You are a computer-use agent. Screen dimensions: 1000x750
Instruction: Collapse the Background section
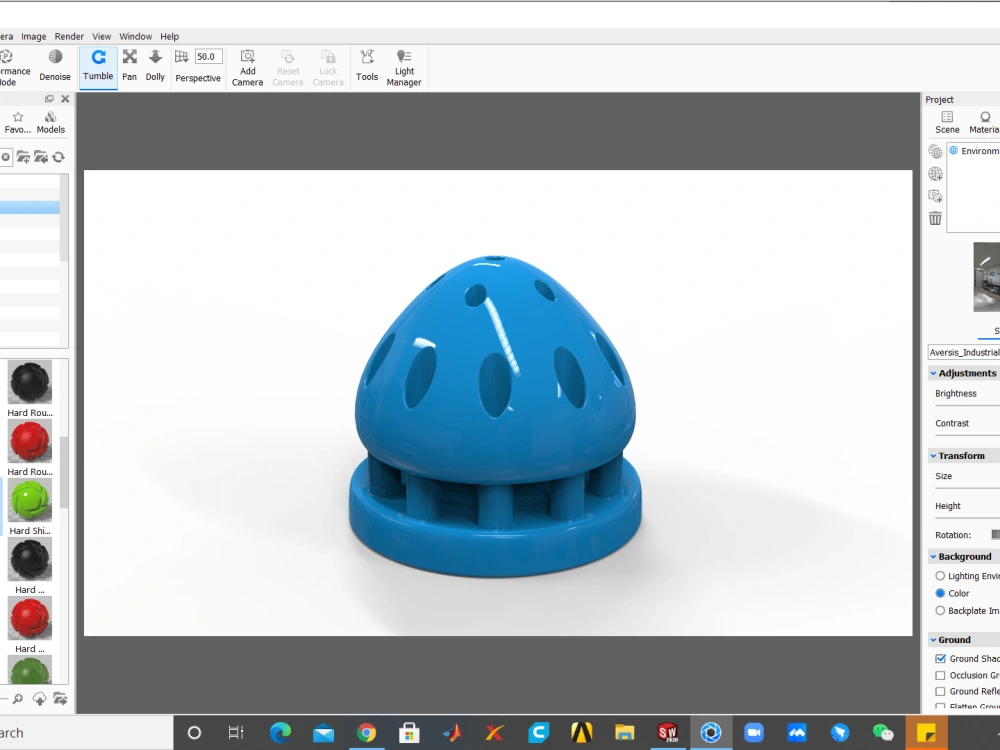[x=933, y=557]
